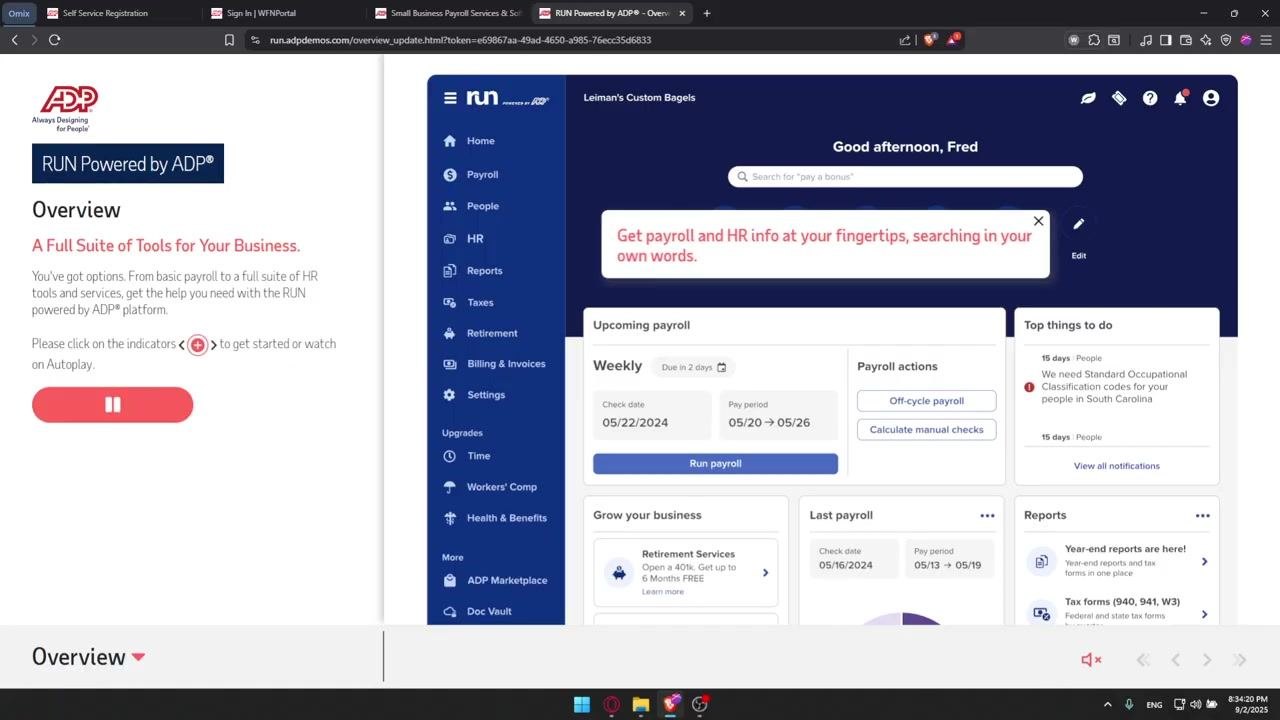Screen dimensions: 1280x720
Task: Click the payroll search field
Action: pos(905,177)
